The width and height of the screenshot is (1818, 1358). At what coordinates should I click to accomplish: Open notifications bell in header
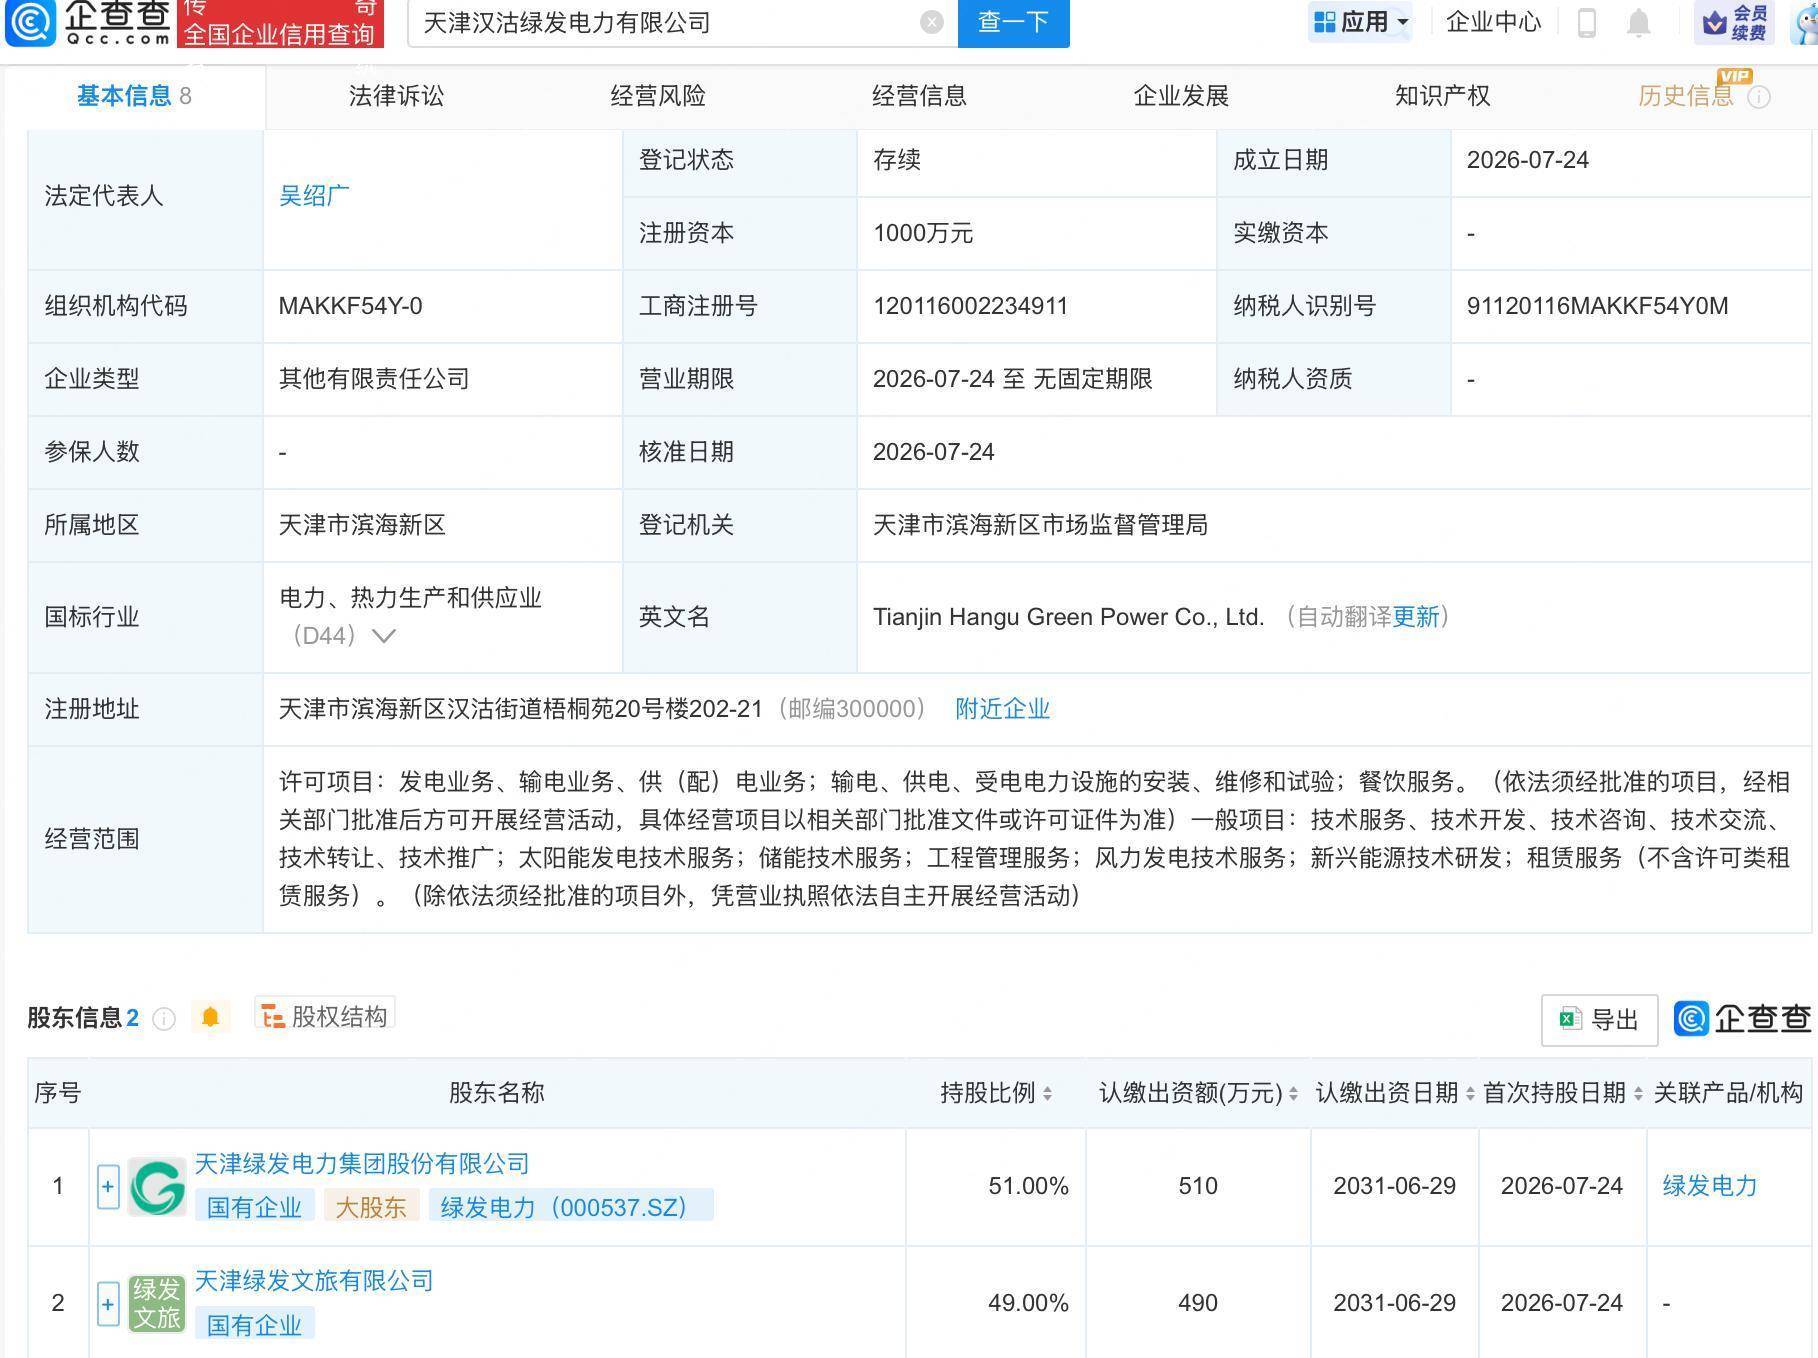click(x=1638, y=22)
